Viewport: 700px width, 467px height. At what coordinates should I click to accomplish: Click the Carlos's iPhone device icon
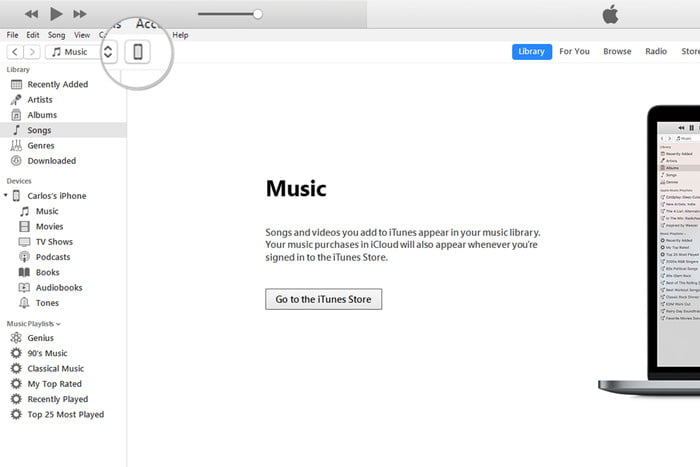coord(16,196)
